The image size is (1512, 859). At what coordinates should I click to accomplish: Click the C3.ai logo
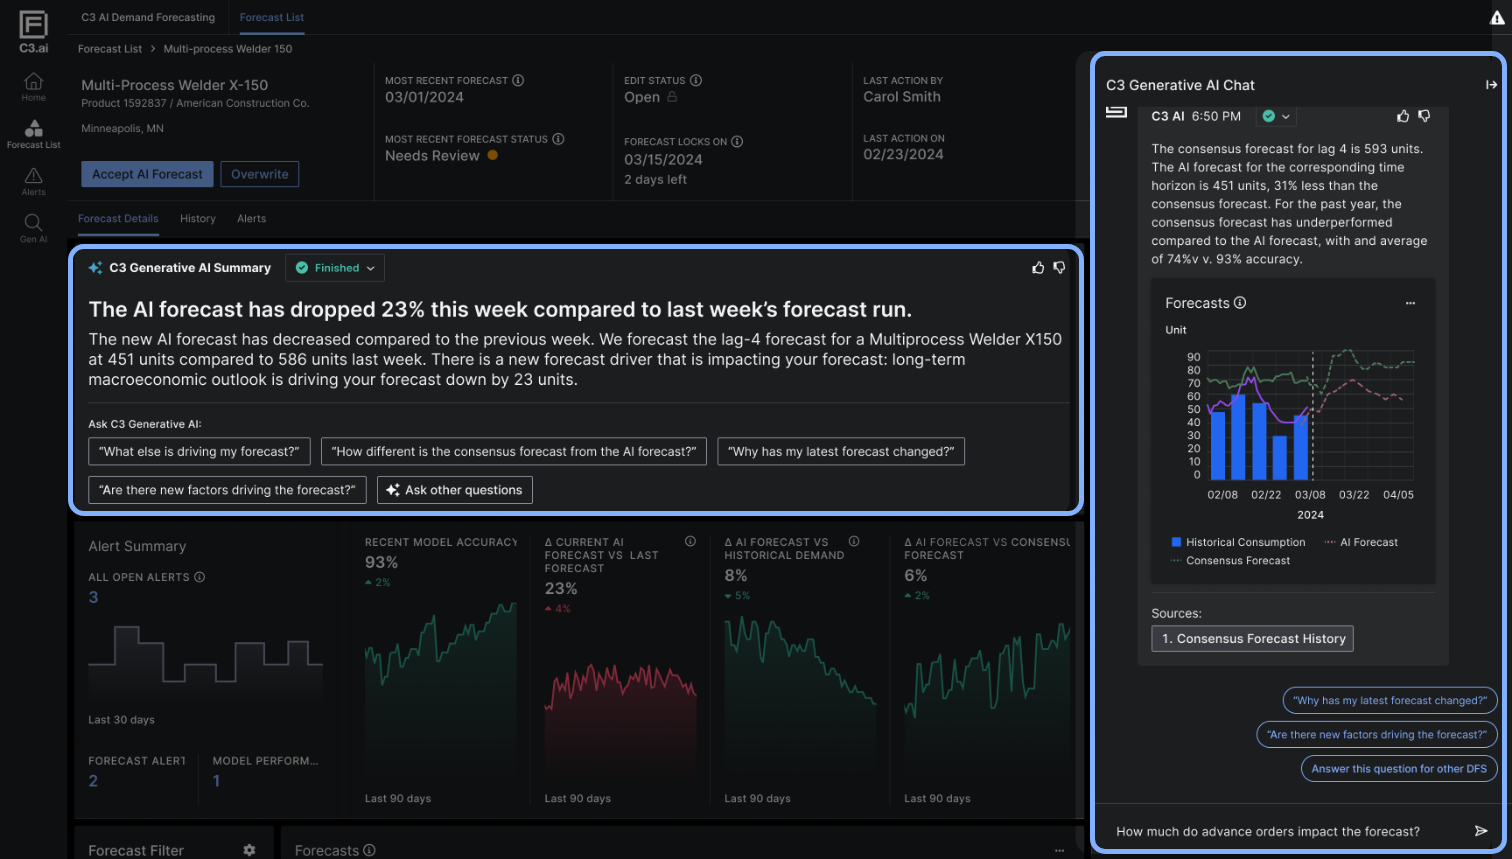click(33, 31)
